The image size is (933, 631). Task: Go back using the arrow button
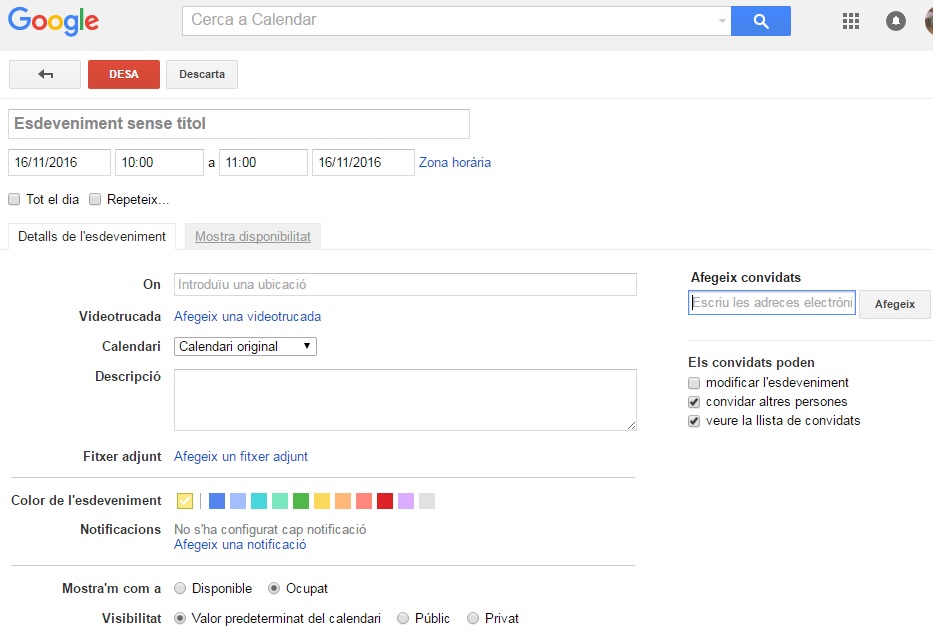coord(45,74)
